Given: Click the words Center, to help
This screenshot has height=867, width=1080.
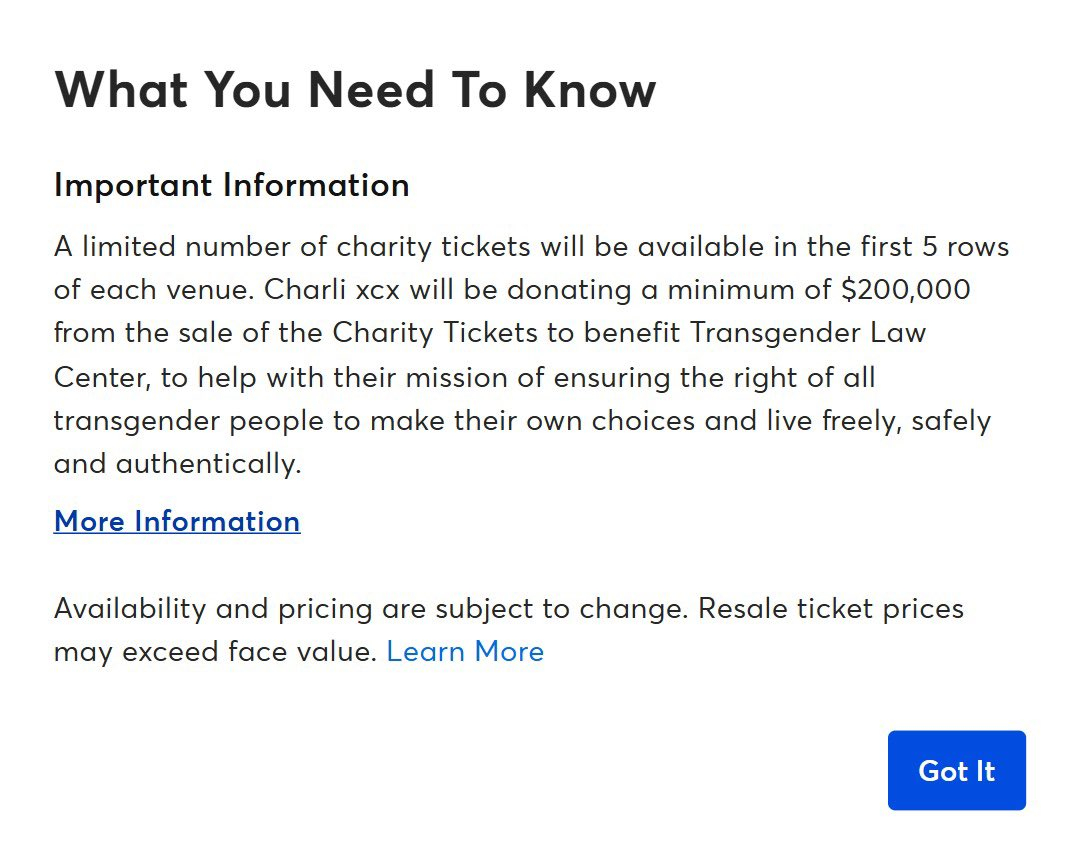Looking at the screenshot, I should (156, 377).
